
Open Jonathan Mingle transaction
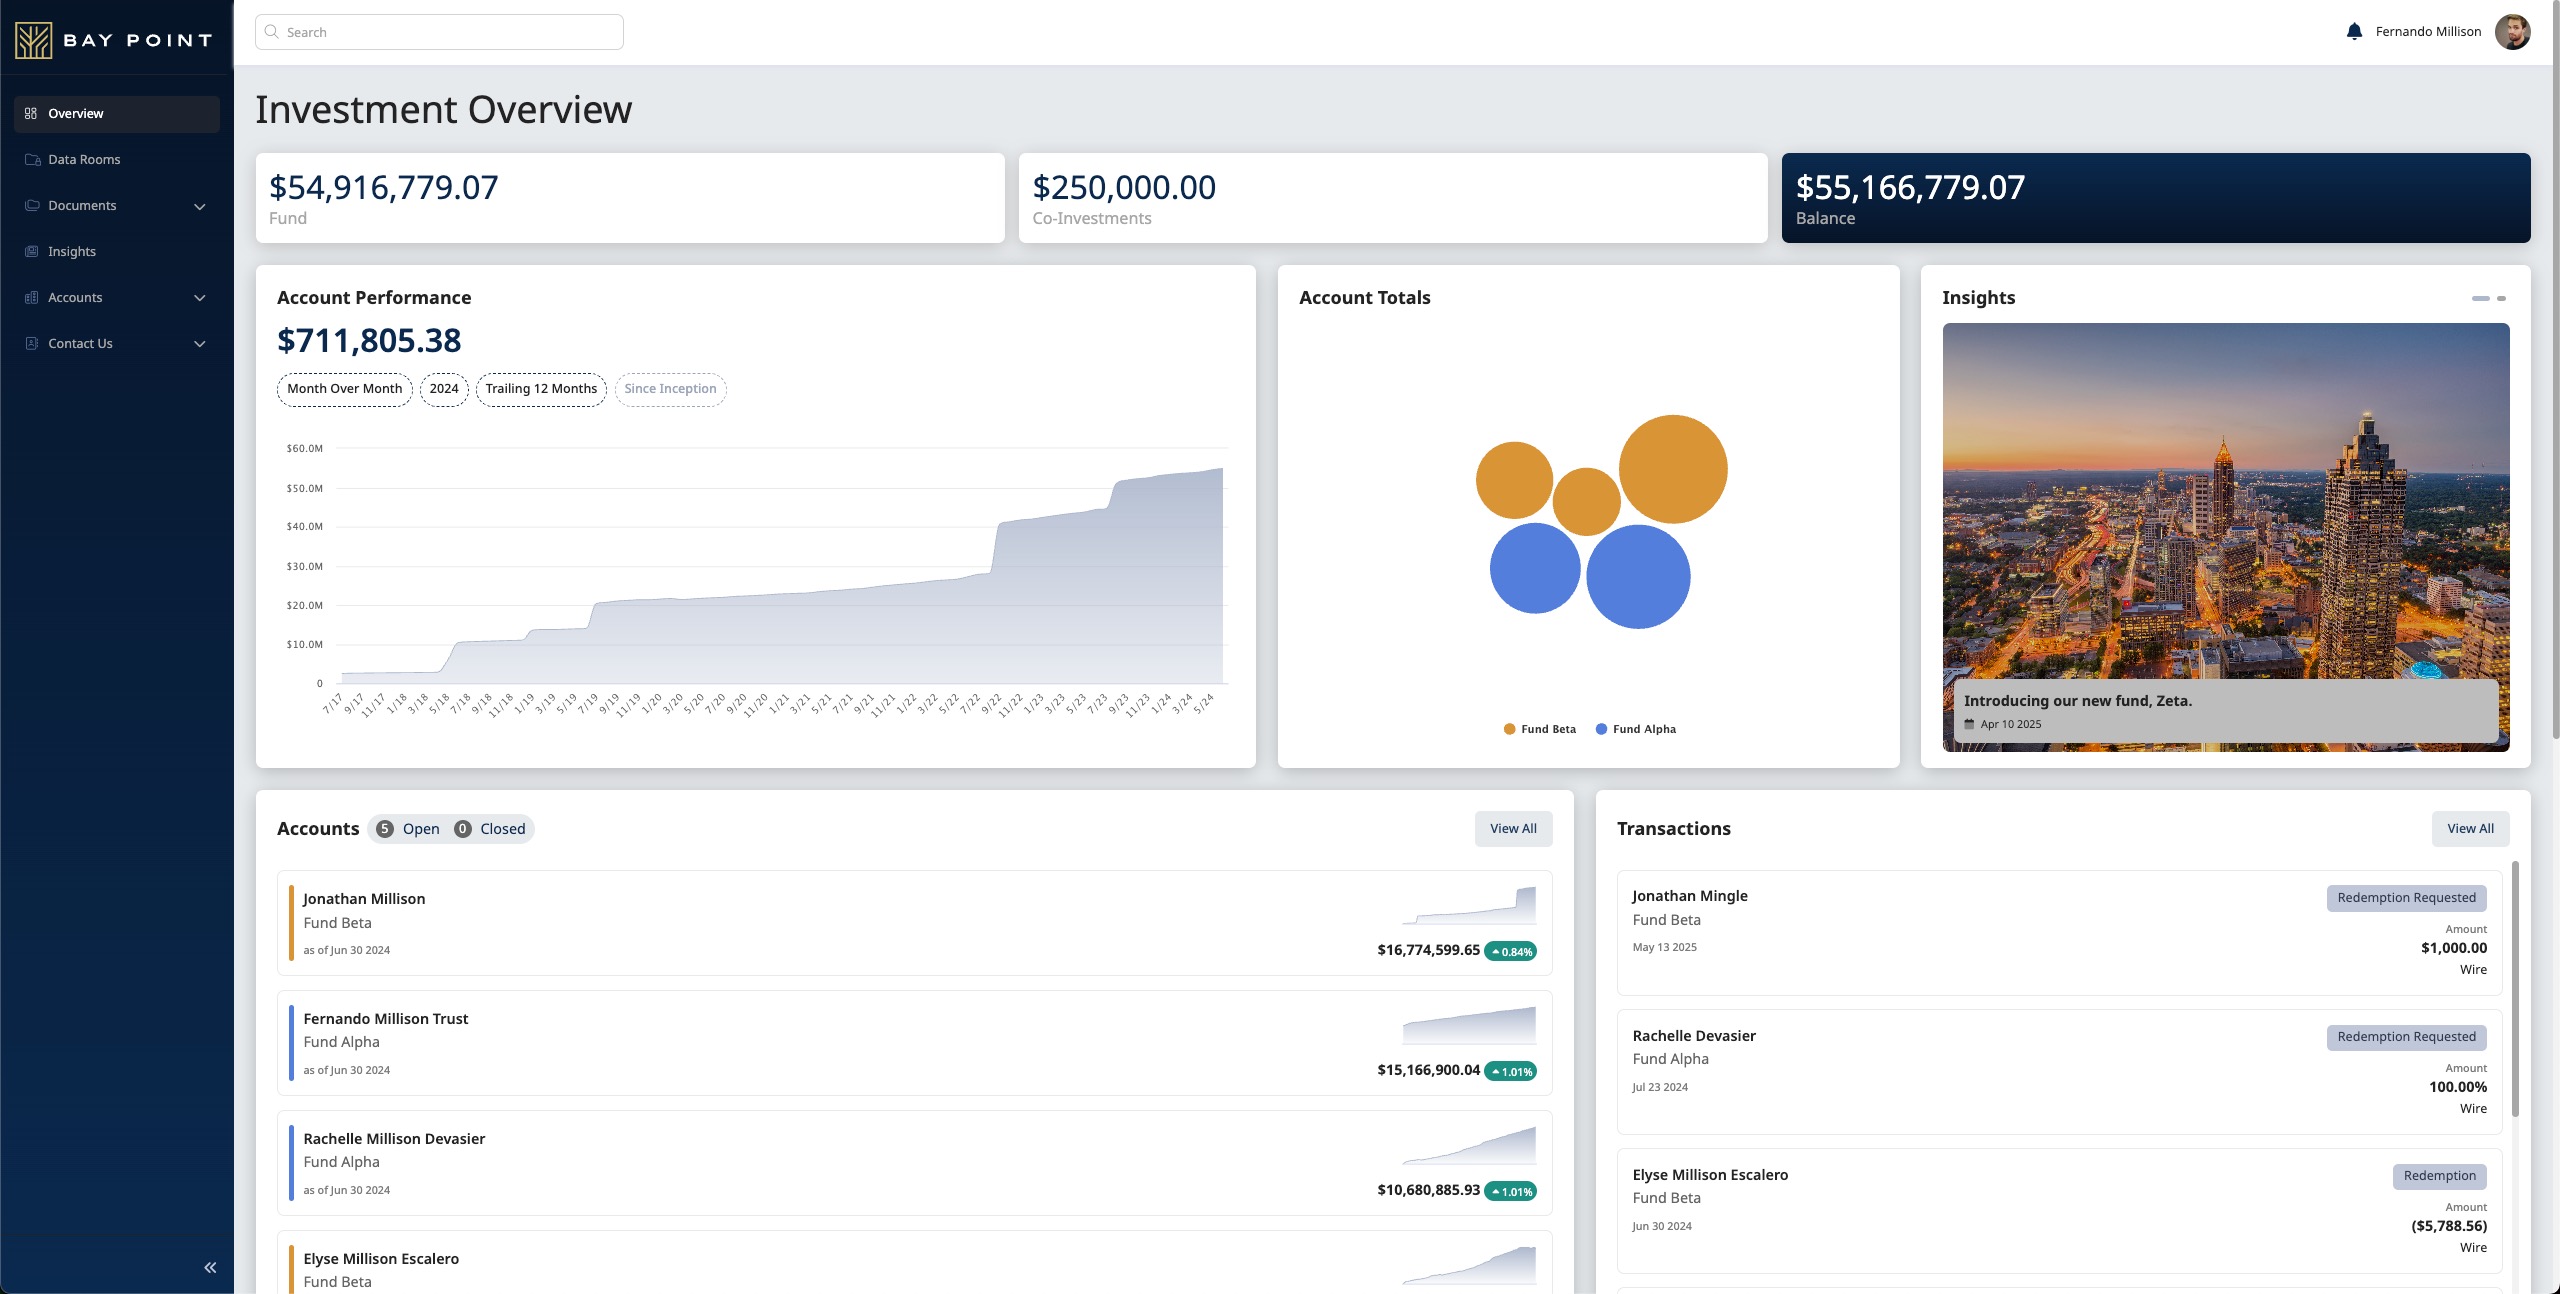click(x=2059, y=933)
